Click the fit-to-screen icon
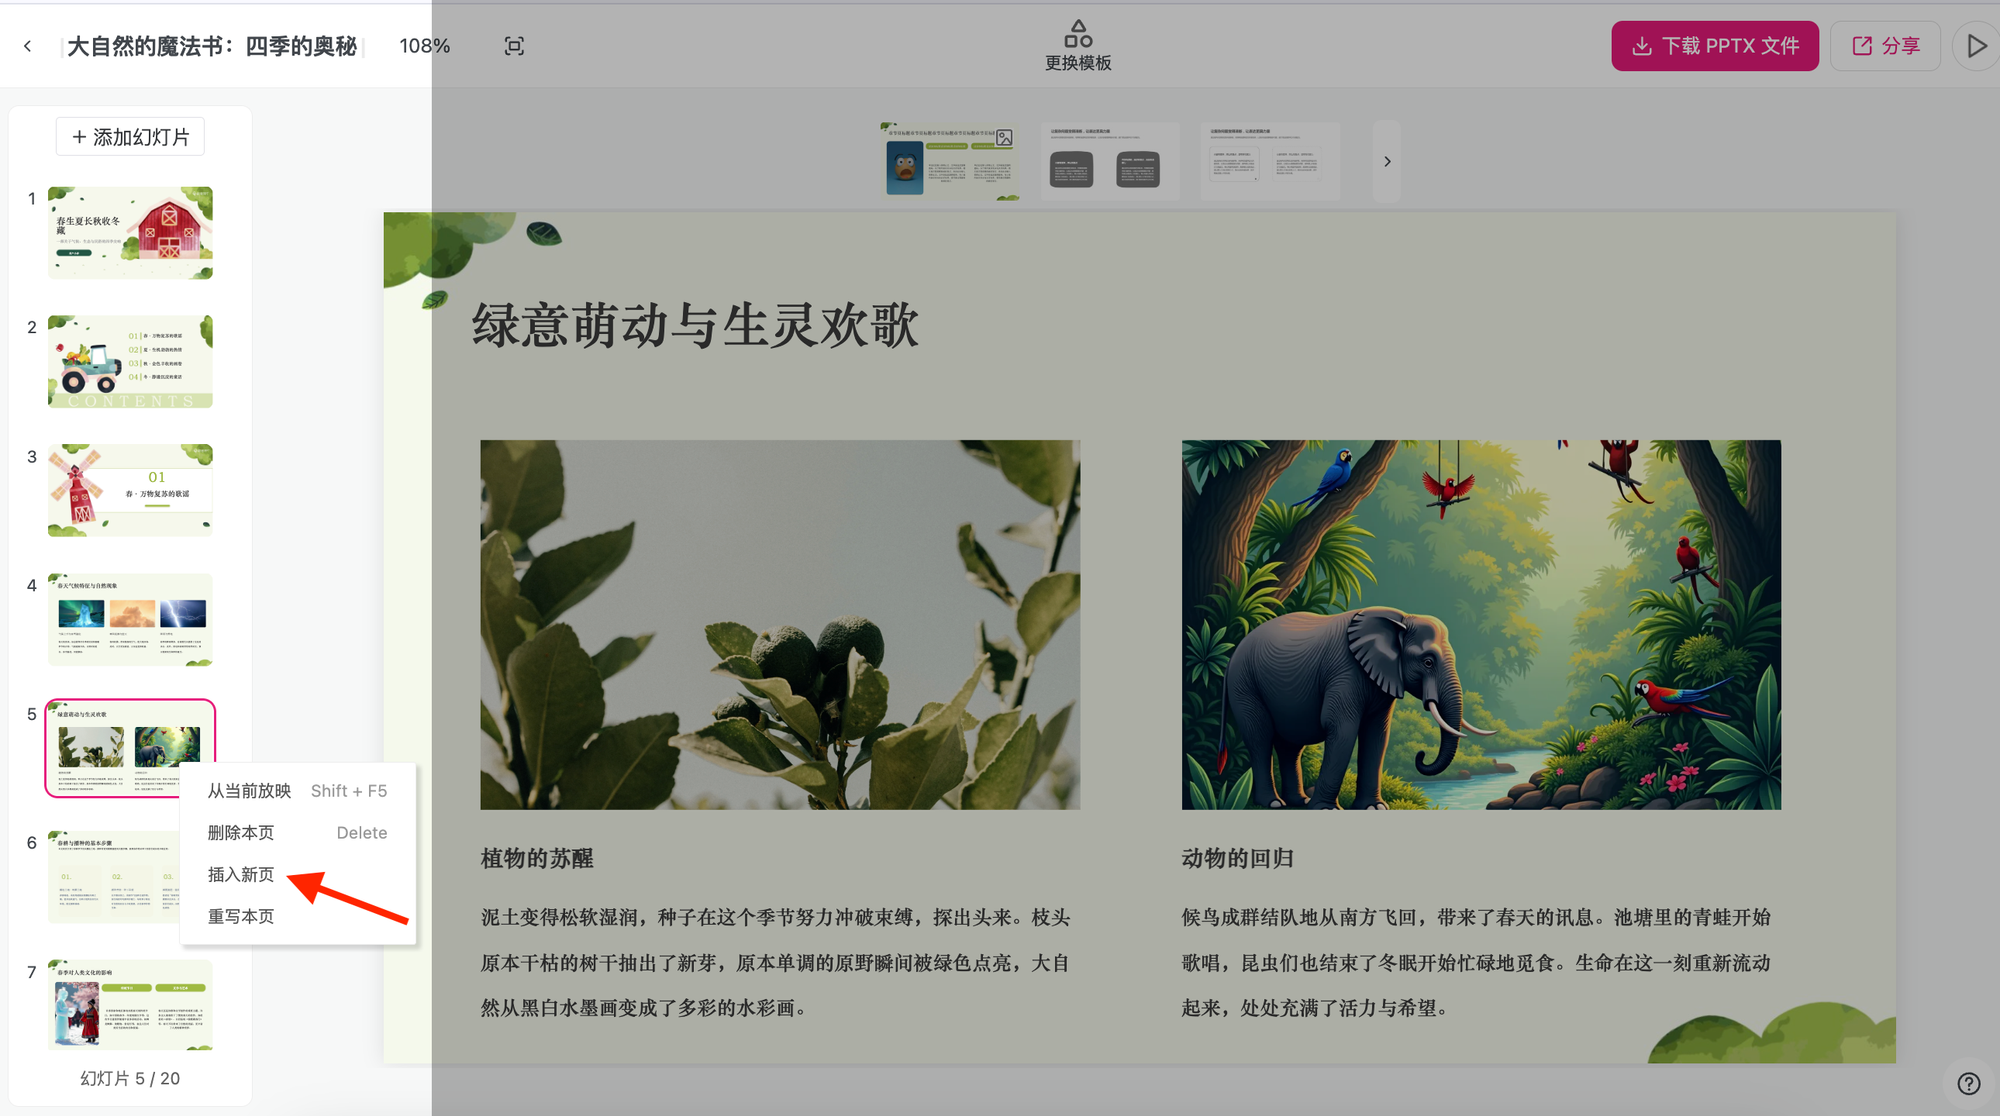Viewport: 2000px width, 1116px height. click(x=514, y=46)
